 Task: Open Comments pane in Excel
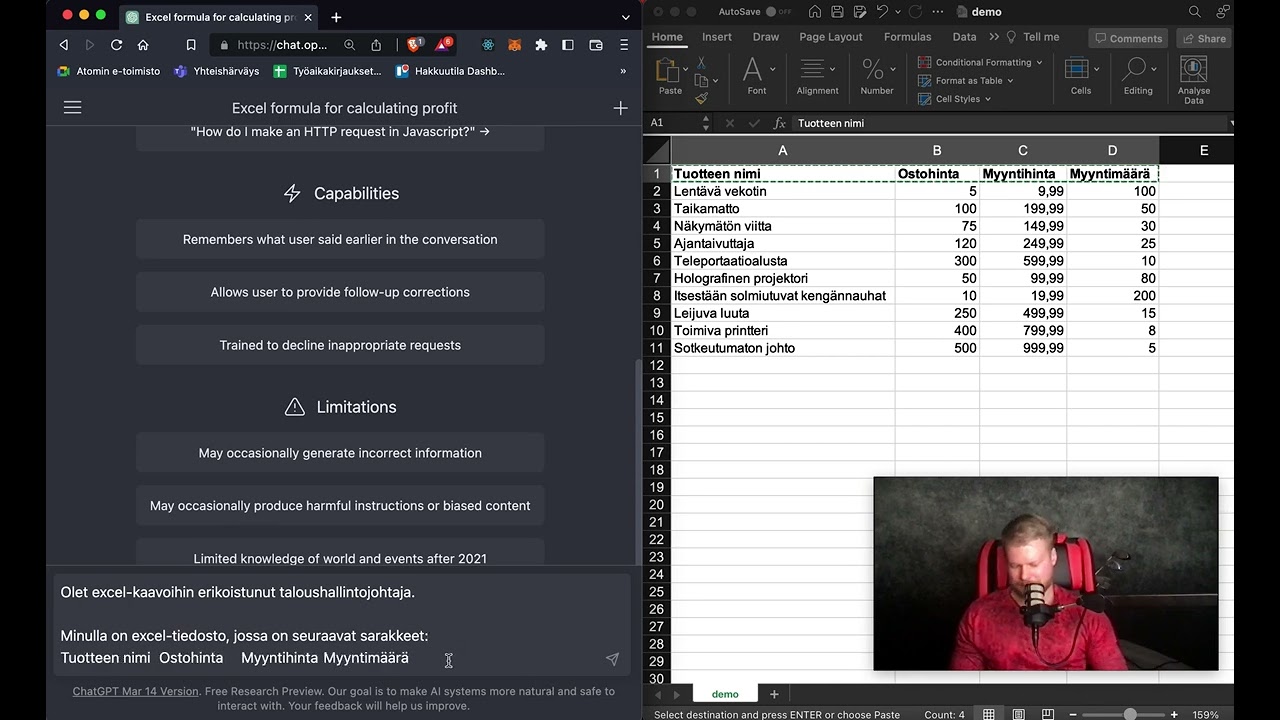[x=1128, y=38]
